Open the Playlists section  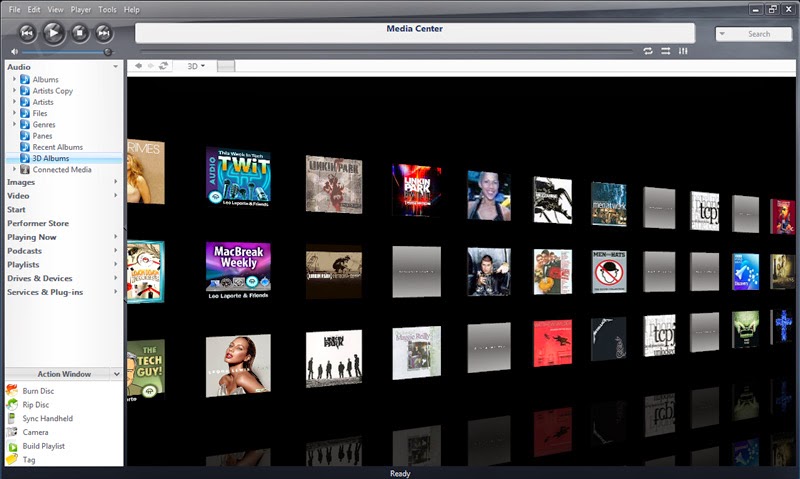[x=23, y=265]
